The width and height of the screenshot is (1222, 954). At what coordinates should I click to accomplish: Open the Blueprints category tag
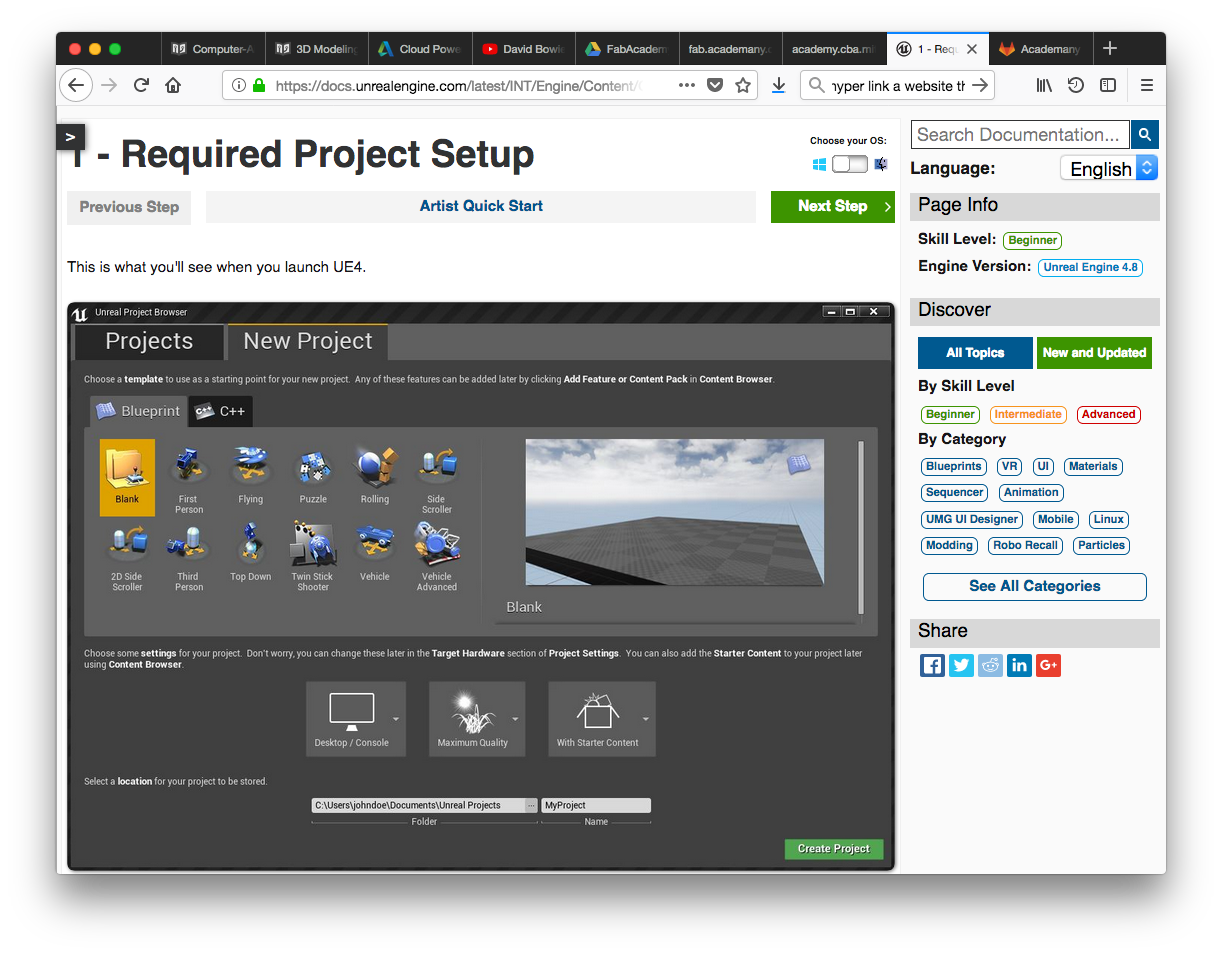954,466
